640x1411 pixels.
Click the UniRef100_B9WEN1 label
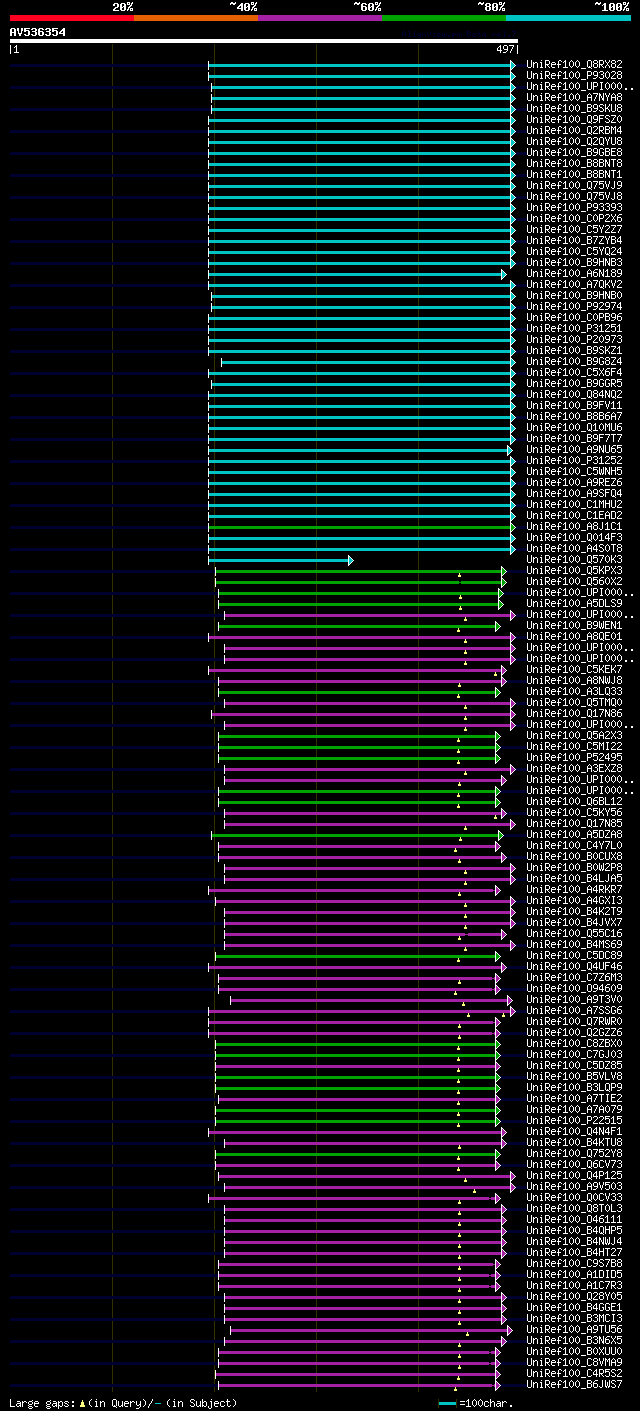click(x=574, y=626)
